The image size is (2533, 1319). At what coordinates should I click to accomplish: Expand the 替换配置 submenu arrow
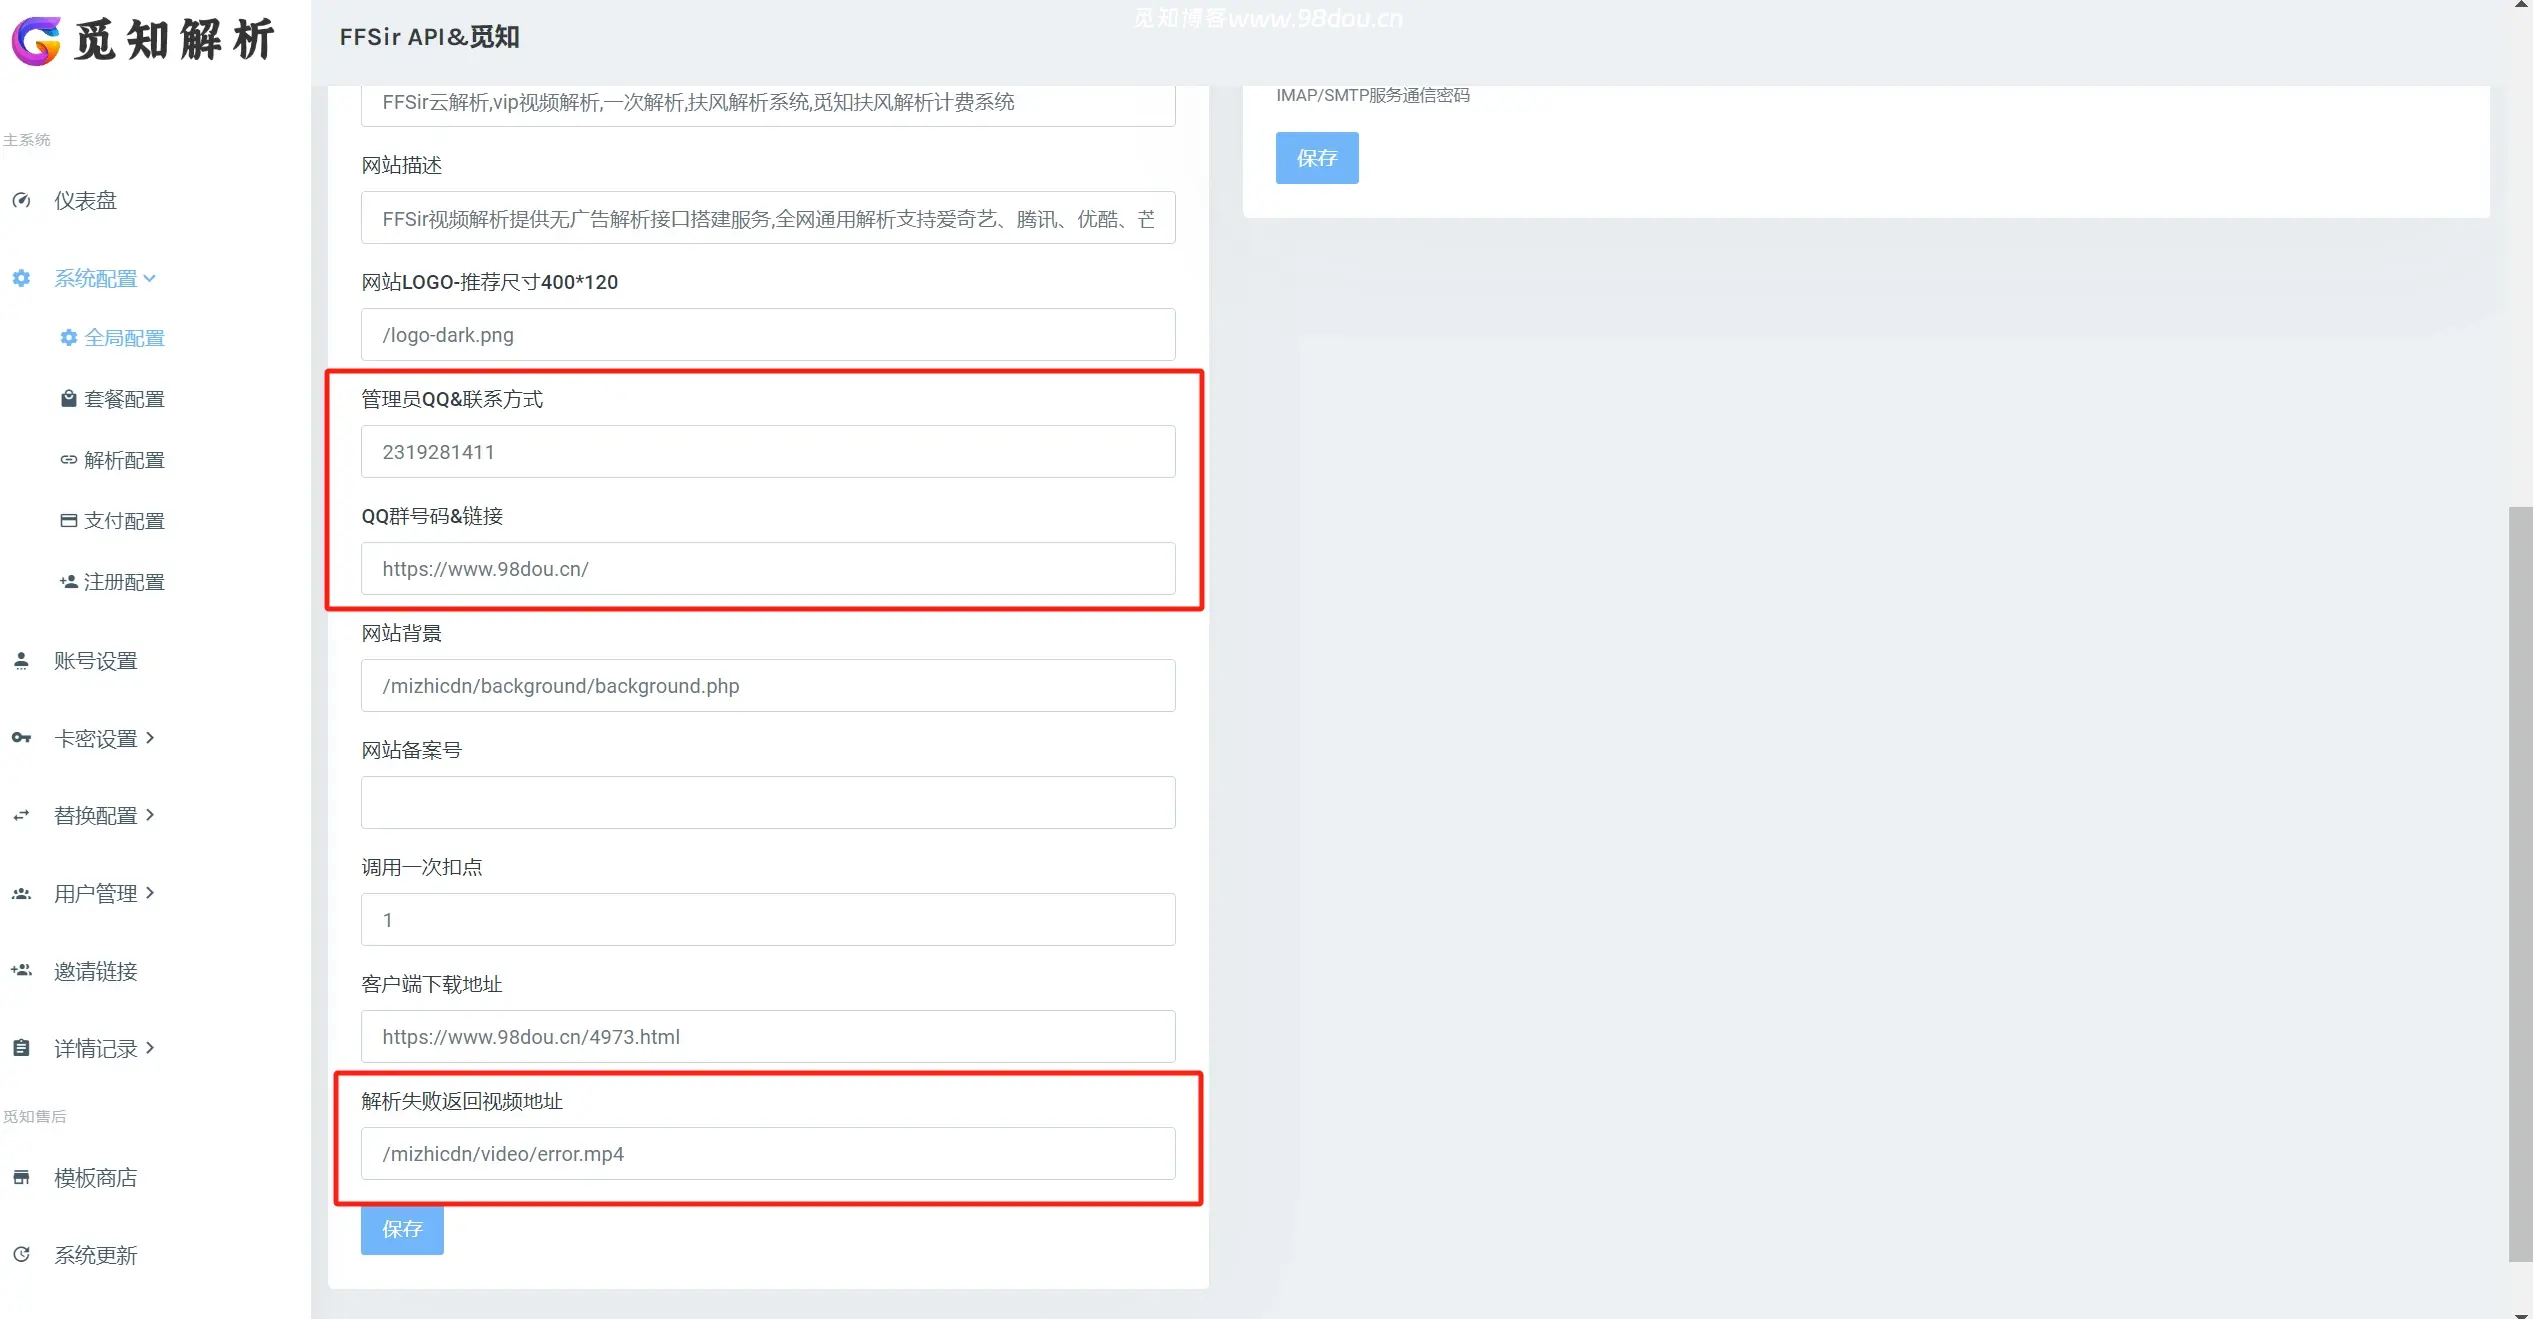pyautogui.click(x=150, y=815)
